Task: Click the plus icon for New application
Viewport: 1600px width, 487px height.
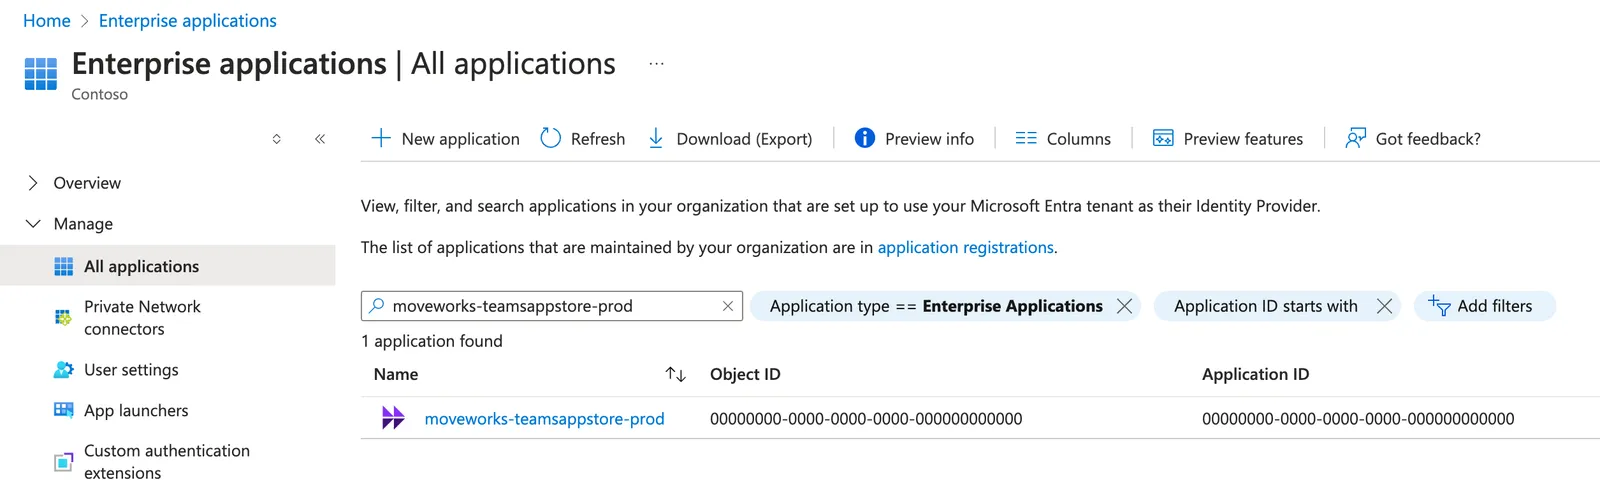Action: tap(381, 138)
